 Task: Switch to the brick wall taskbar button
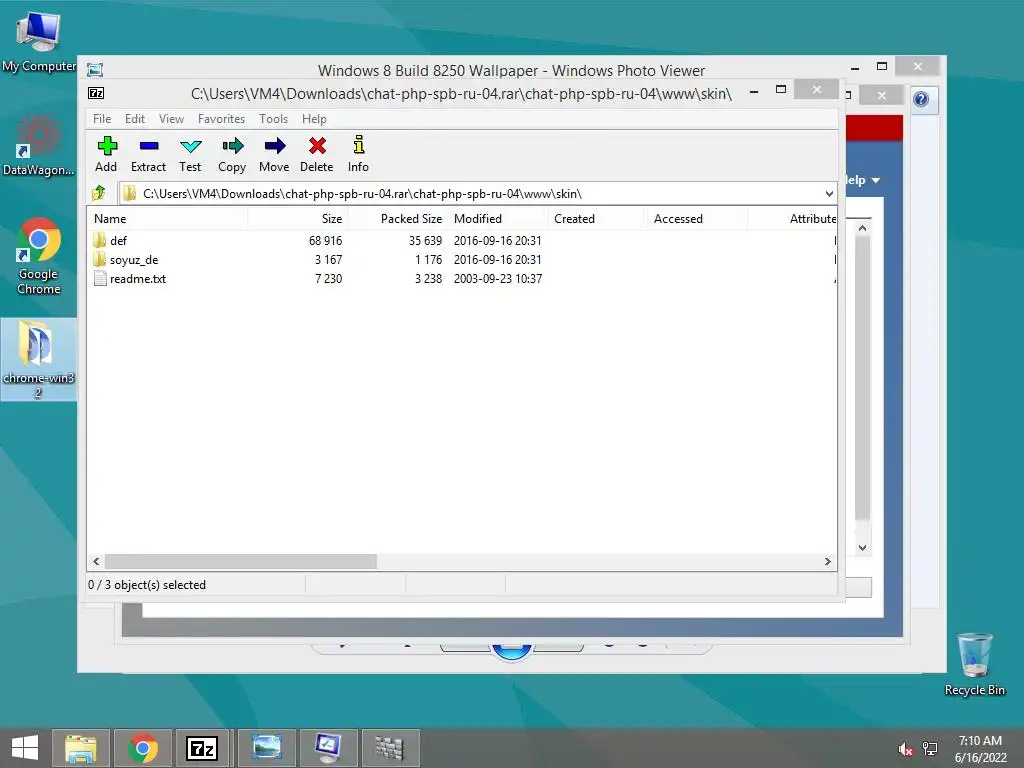pyautogui.click(x=390, y=748)
